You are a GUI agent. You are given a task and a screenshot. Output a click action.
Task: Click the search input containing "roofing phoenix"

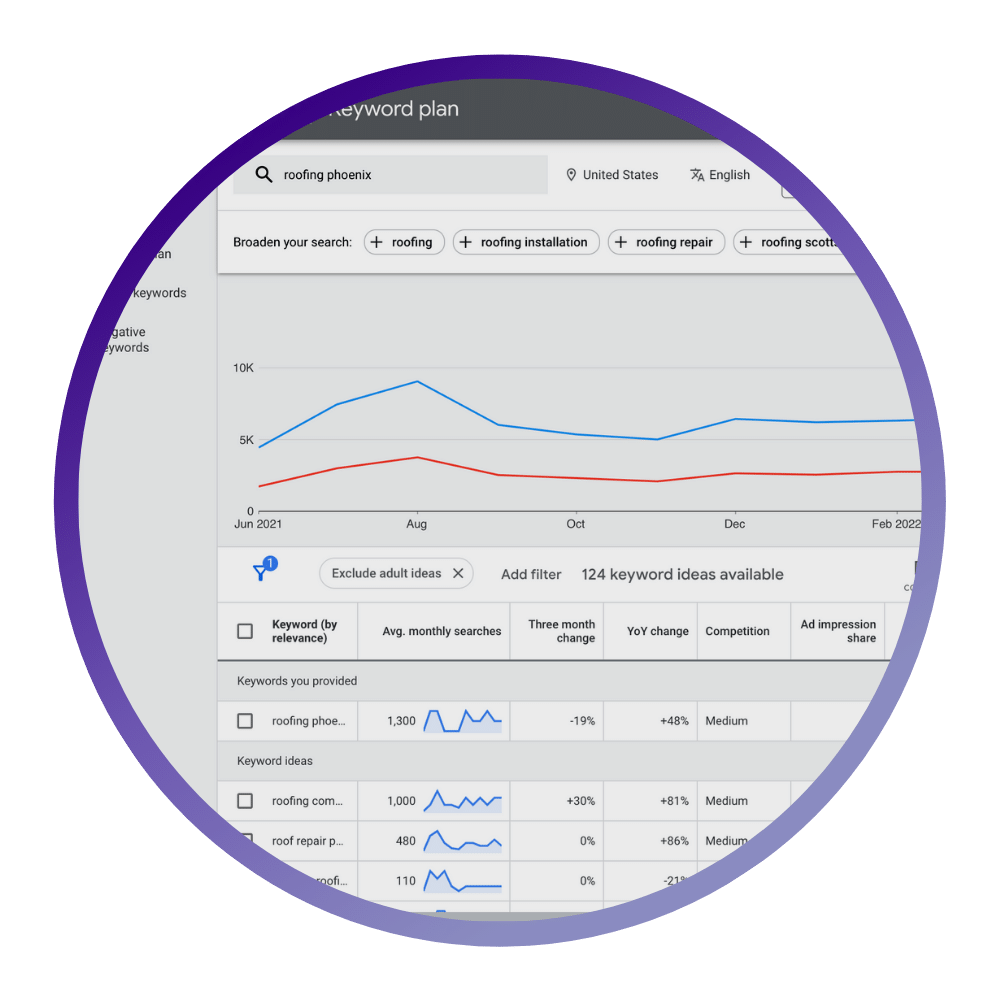[390, 174]
